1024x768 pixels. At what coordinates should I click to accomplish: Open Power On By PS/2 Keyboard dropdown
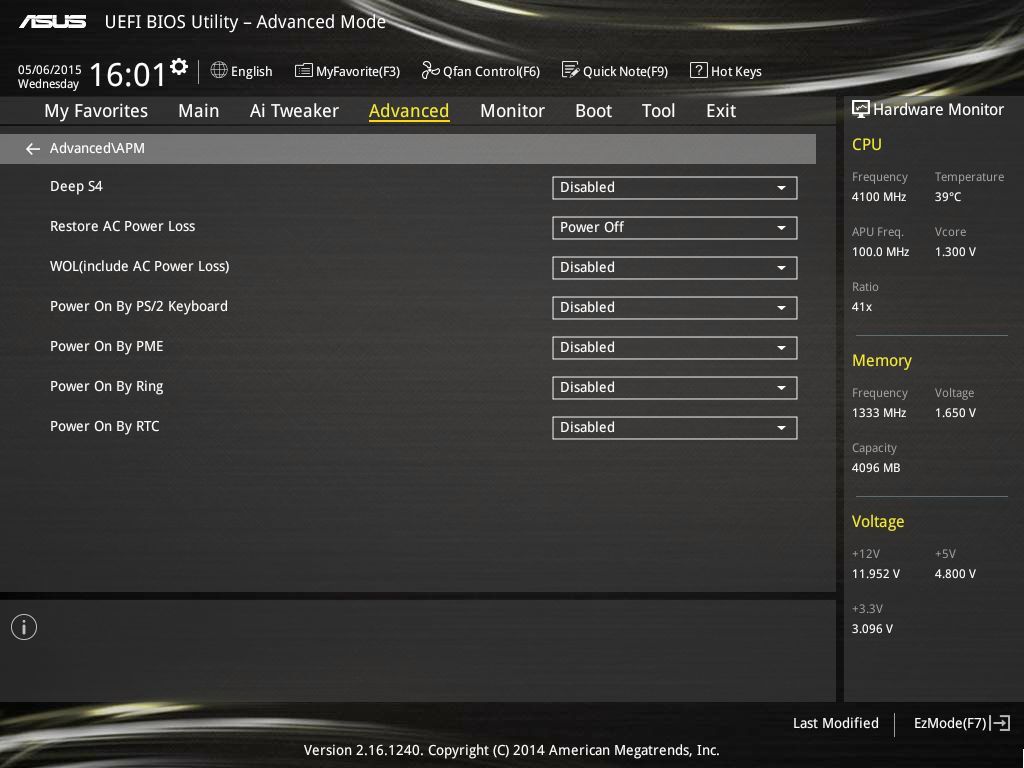click(x=675, y=308)
